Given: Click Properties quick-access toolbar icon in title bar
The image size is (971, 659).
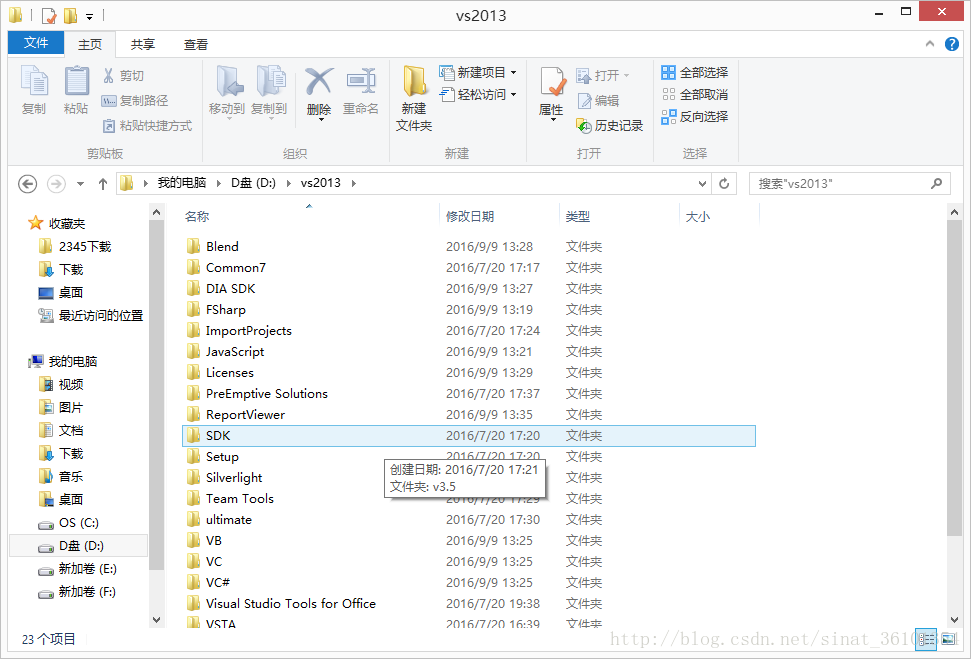Looking at the screenshot, I should coord(49,15).
